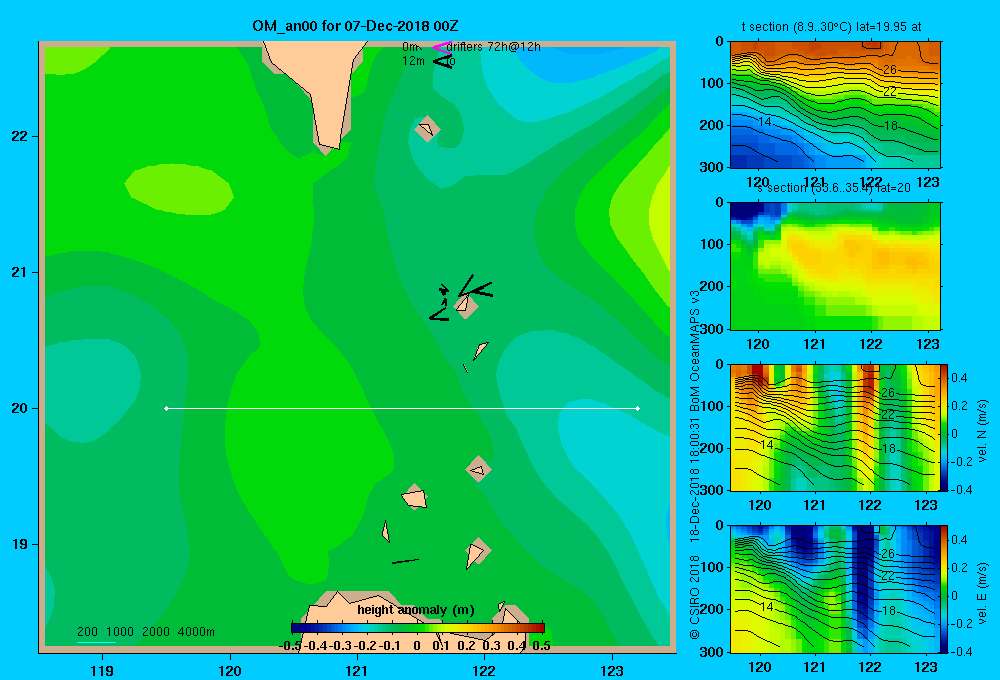Click the '1000' bathymetry scale label
The height and width of the screenshot is (680, 1000).
click(120, 632)
